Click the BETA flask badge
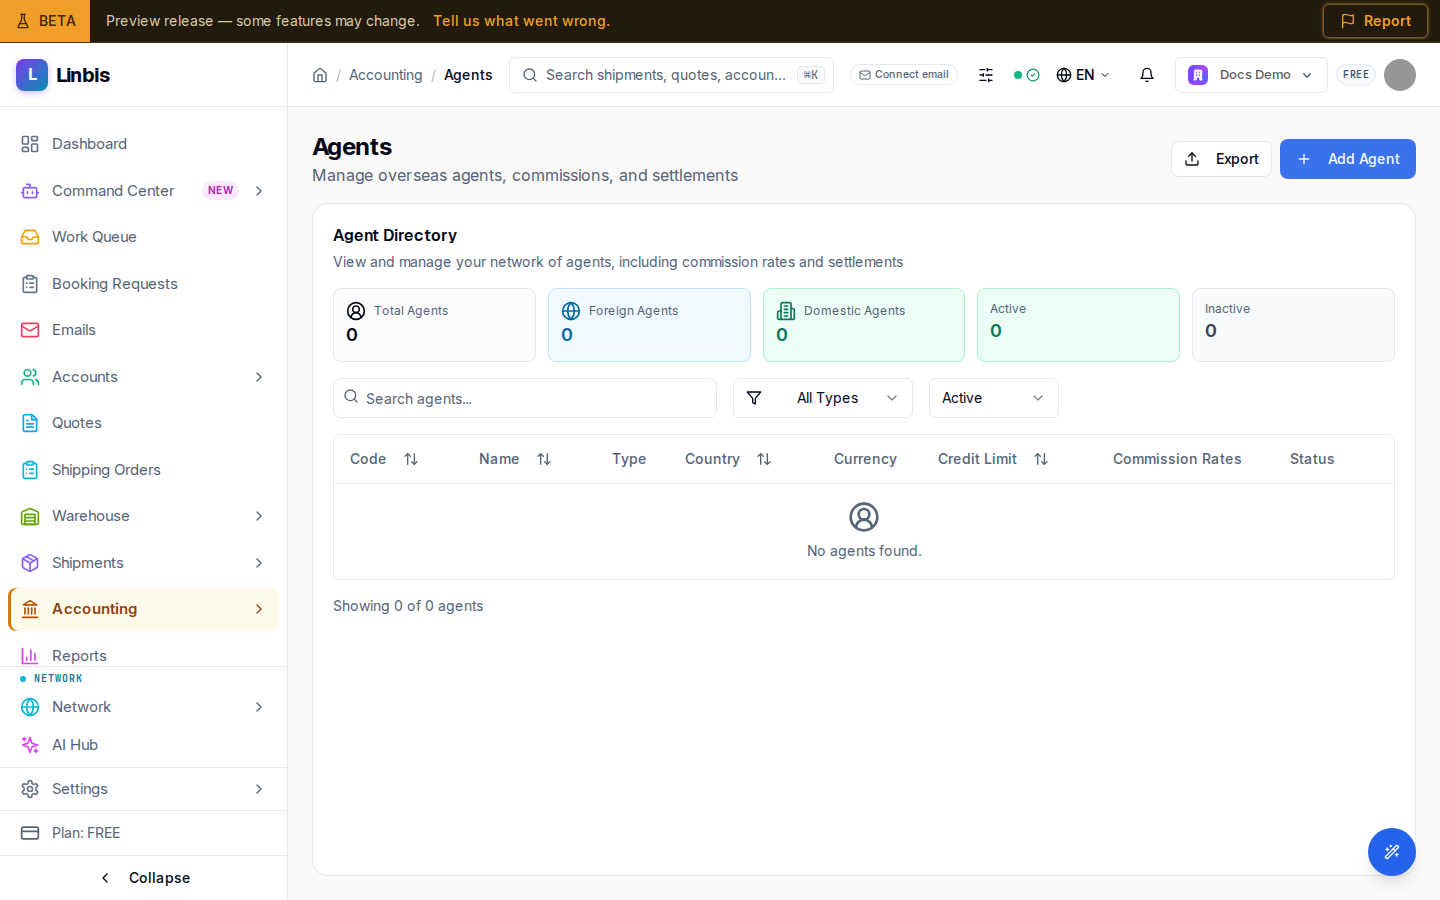Viewport: 1440px width, 900px height. pos(45,21)
